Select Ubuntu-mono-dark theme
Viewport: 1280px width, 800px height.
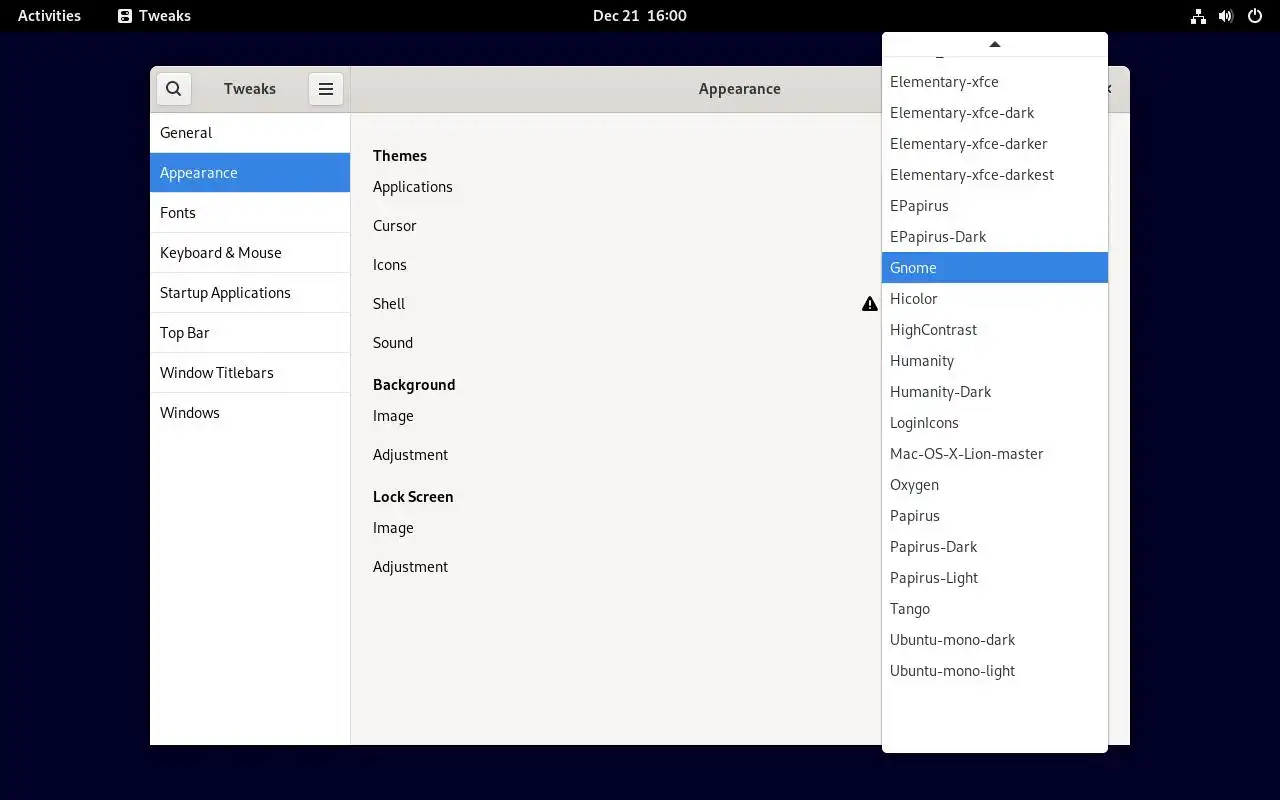point(995,639)
